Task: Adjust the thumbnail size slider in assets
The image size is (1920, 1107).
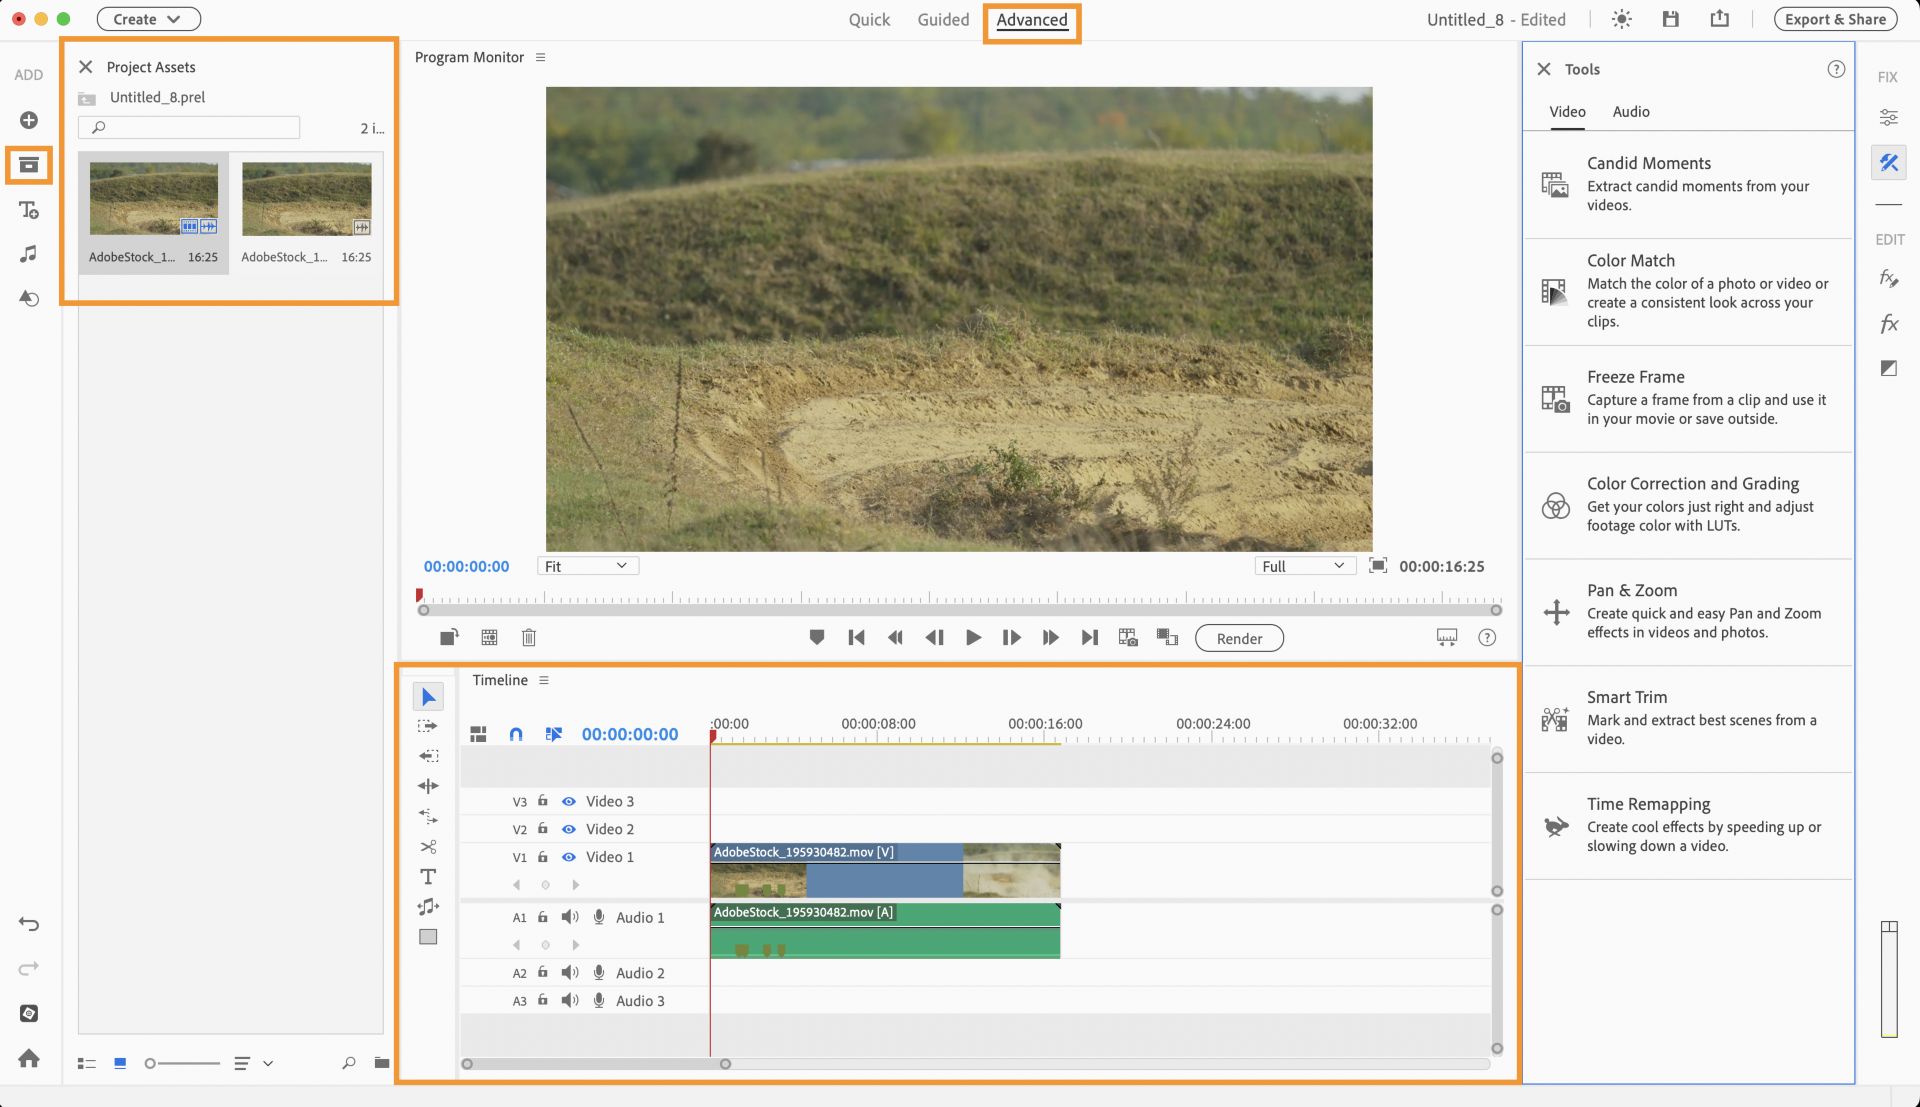Action: (151, 1064)
